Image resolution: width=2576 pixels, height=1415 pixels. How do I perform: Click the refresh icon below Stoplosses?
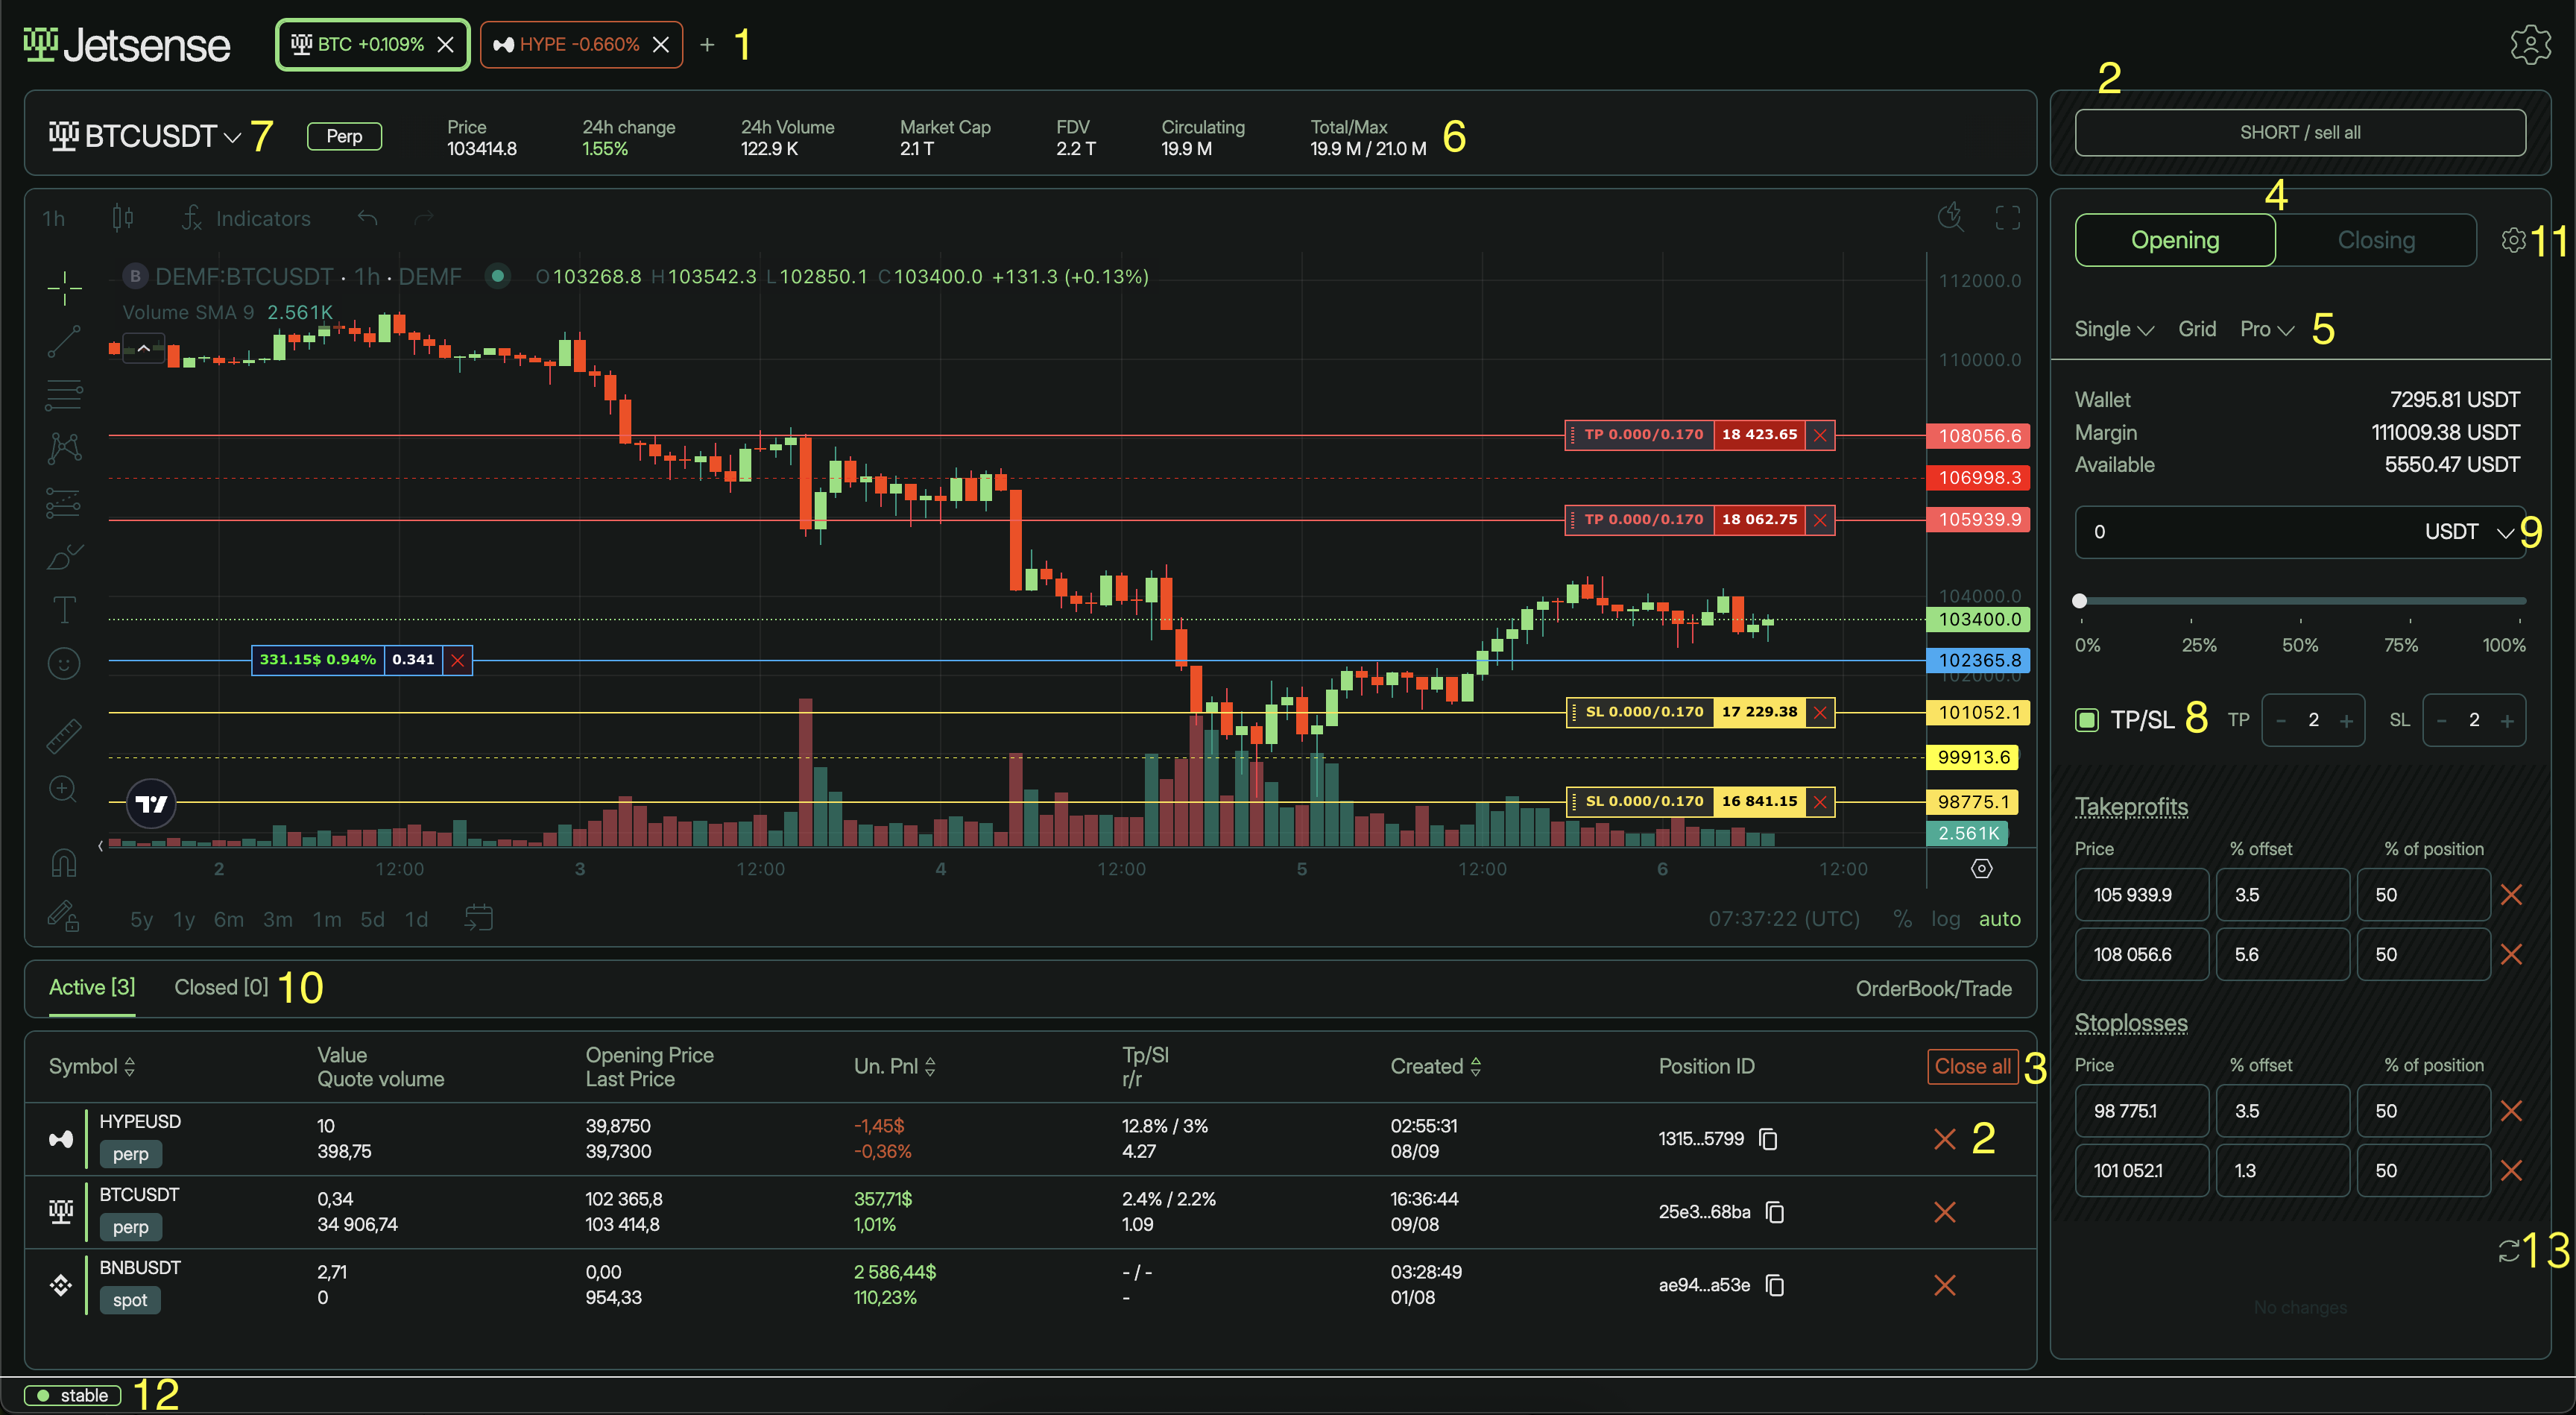point(2508,1251)
